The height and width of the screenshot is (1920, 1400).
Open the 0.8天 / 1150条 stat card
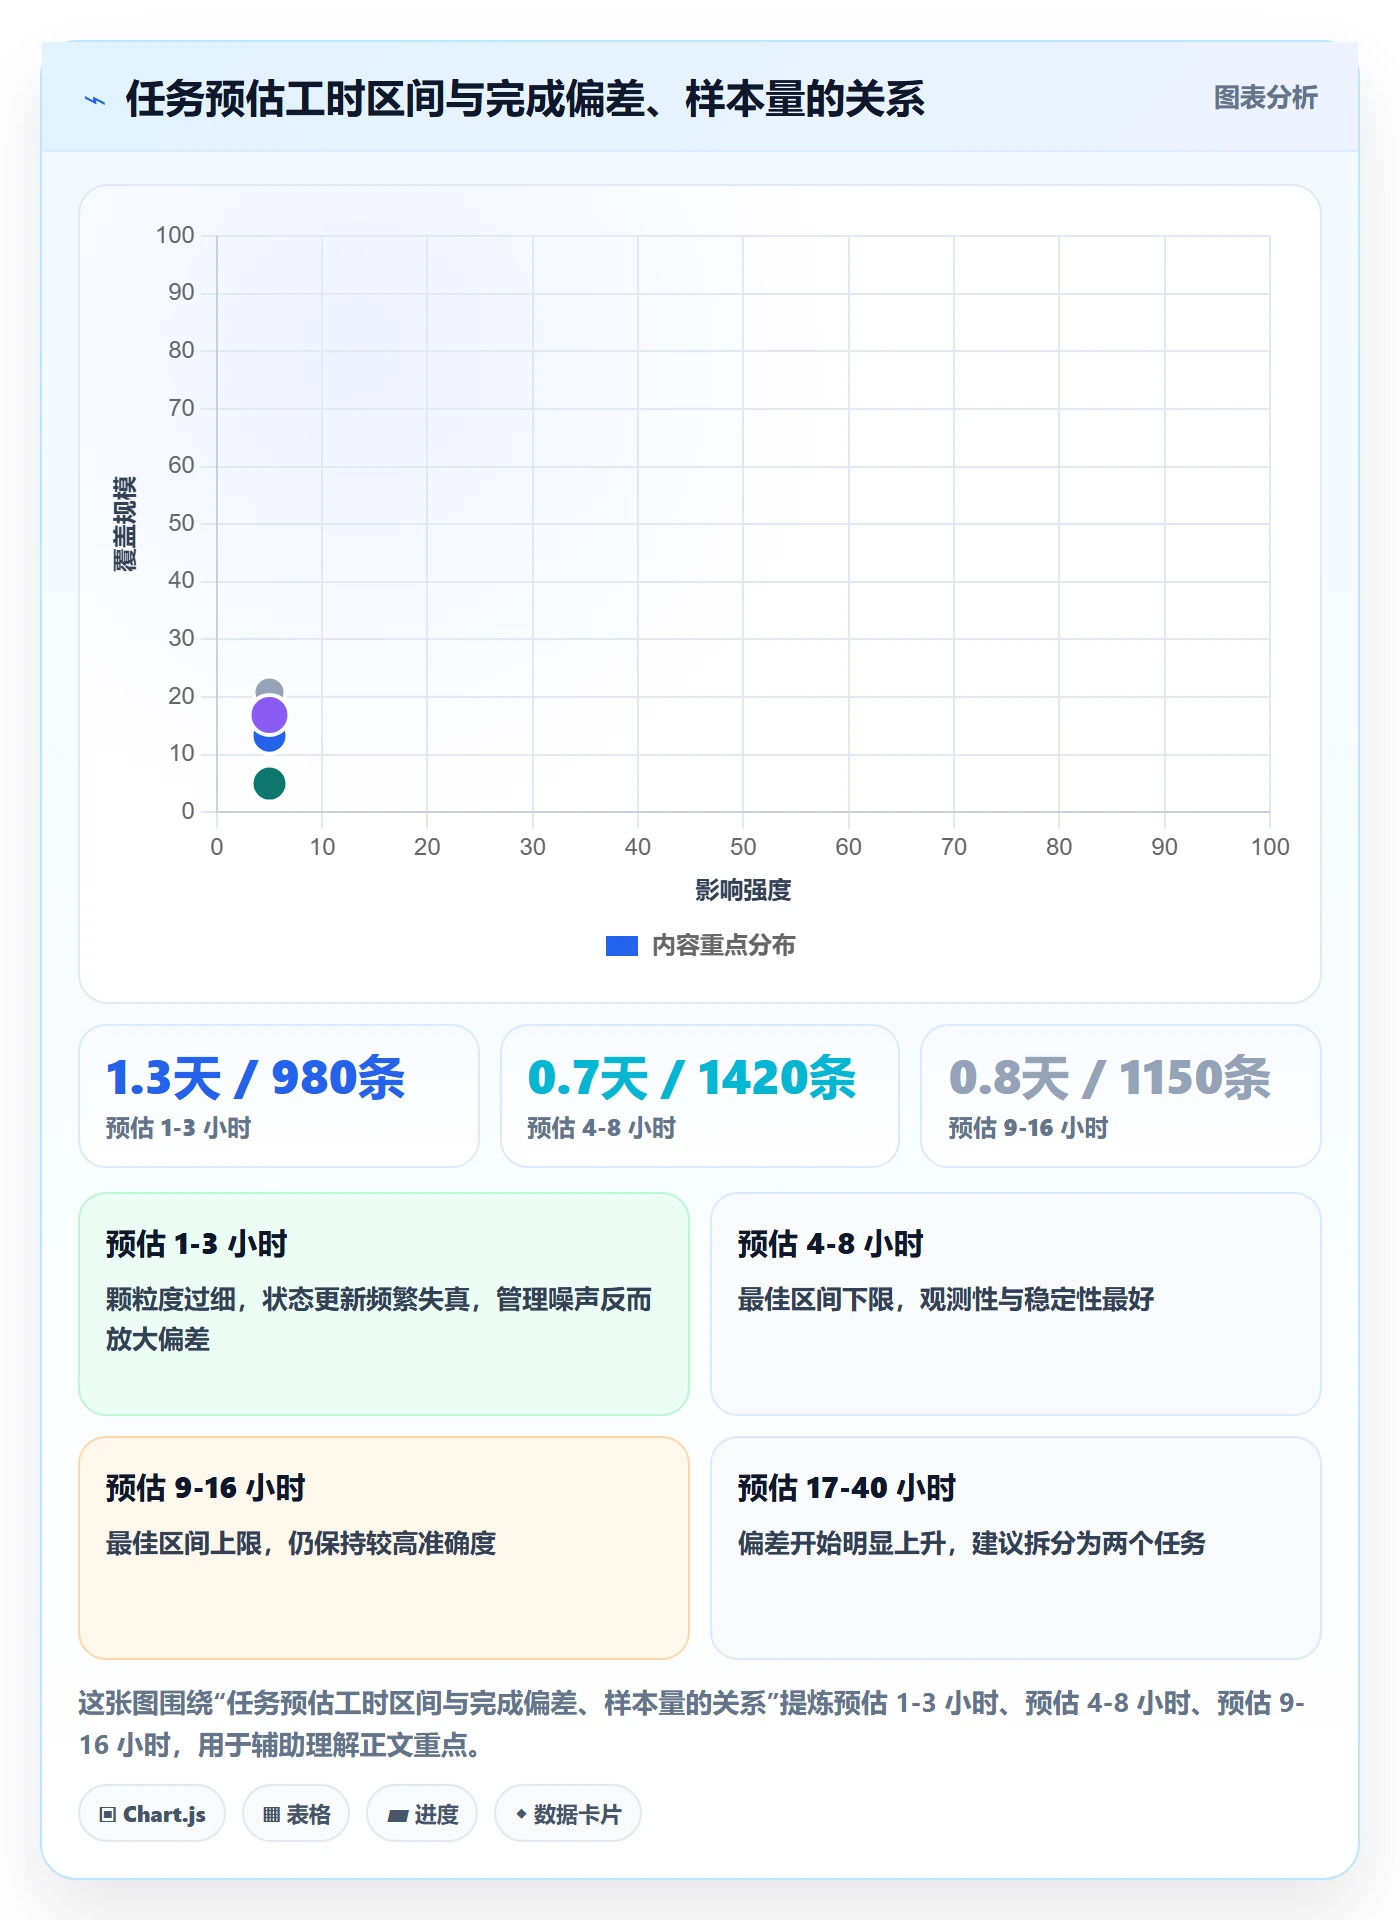[x=1121, y=1096]
